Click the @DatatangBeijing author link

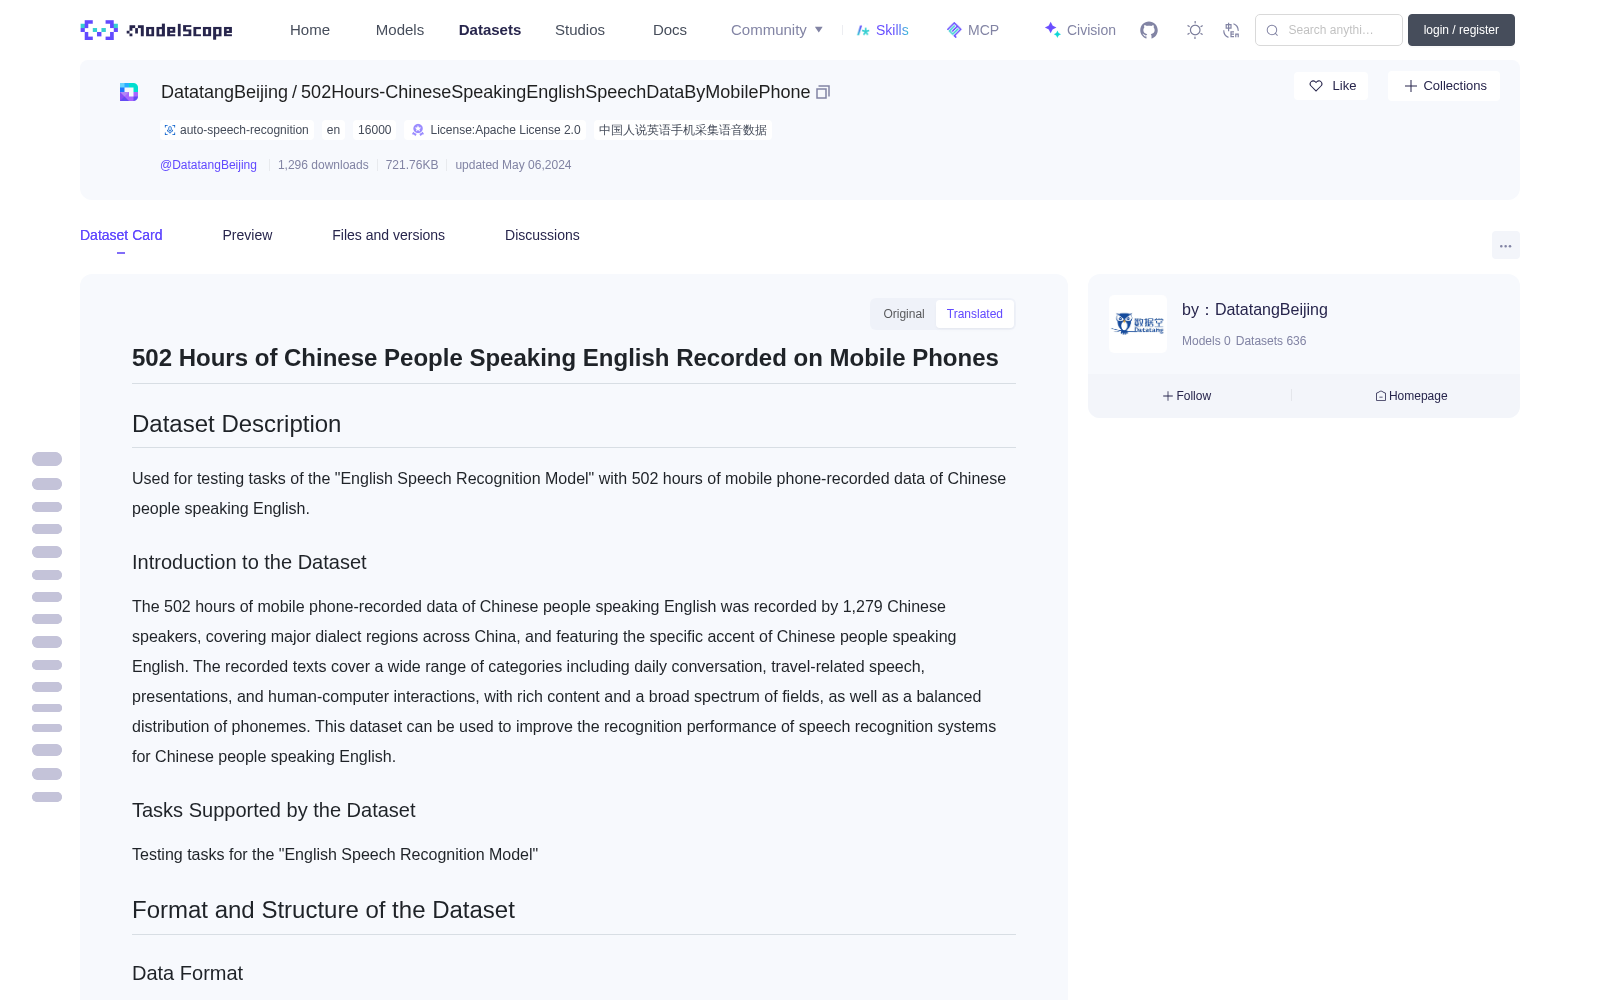pyautogui.click(x=208, y=165)
